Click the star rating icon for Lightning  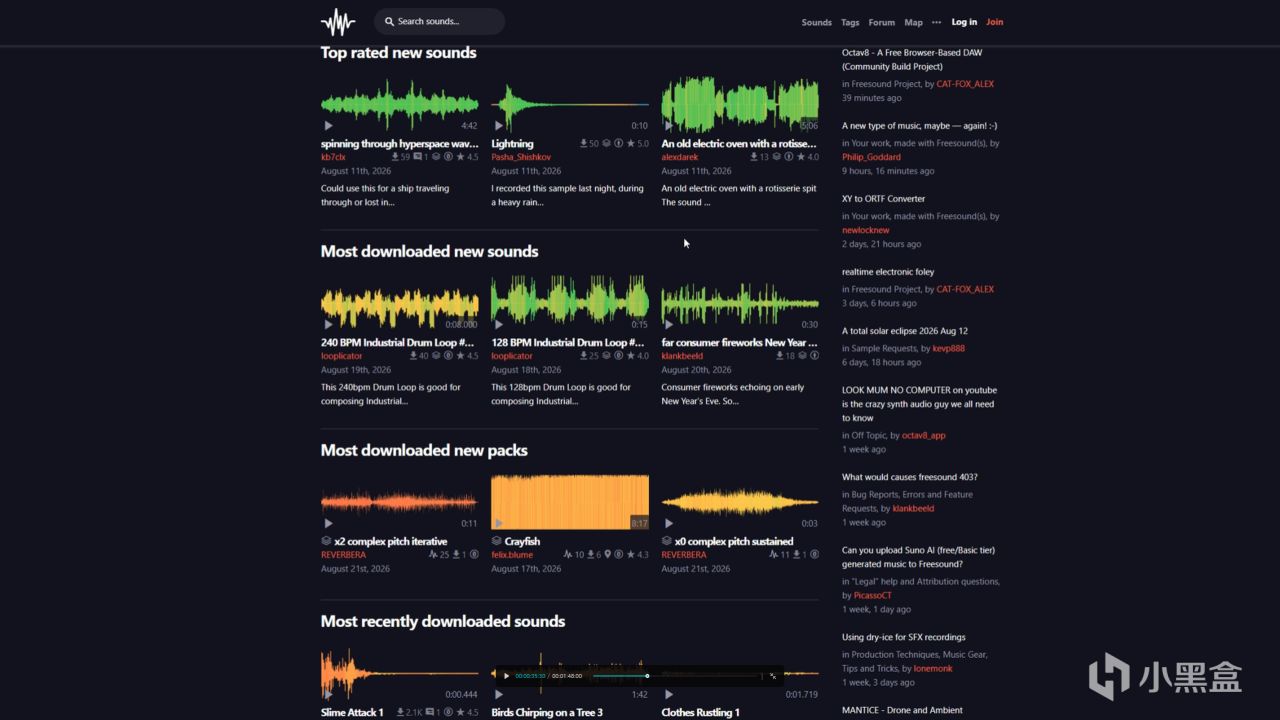[x=630, y=143]
